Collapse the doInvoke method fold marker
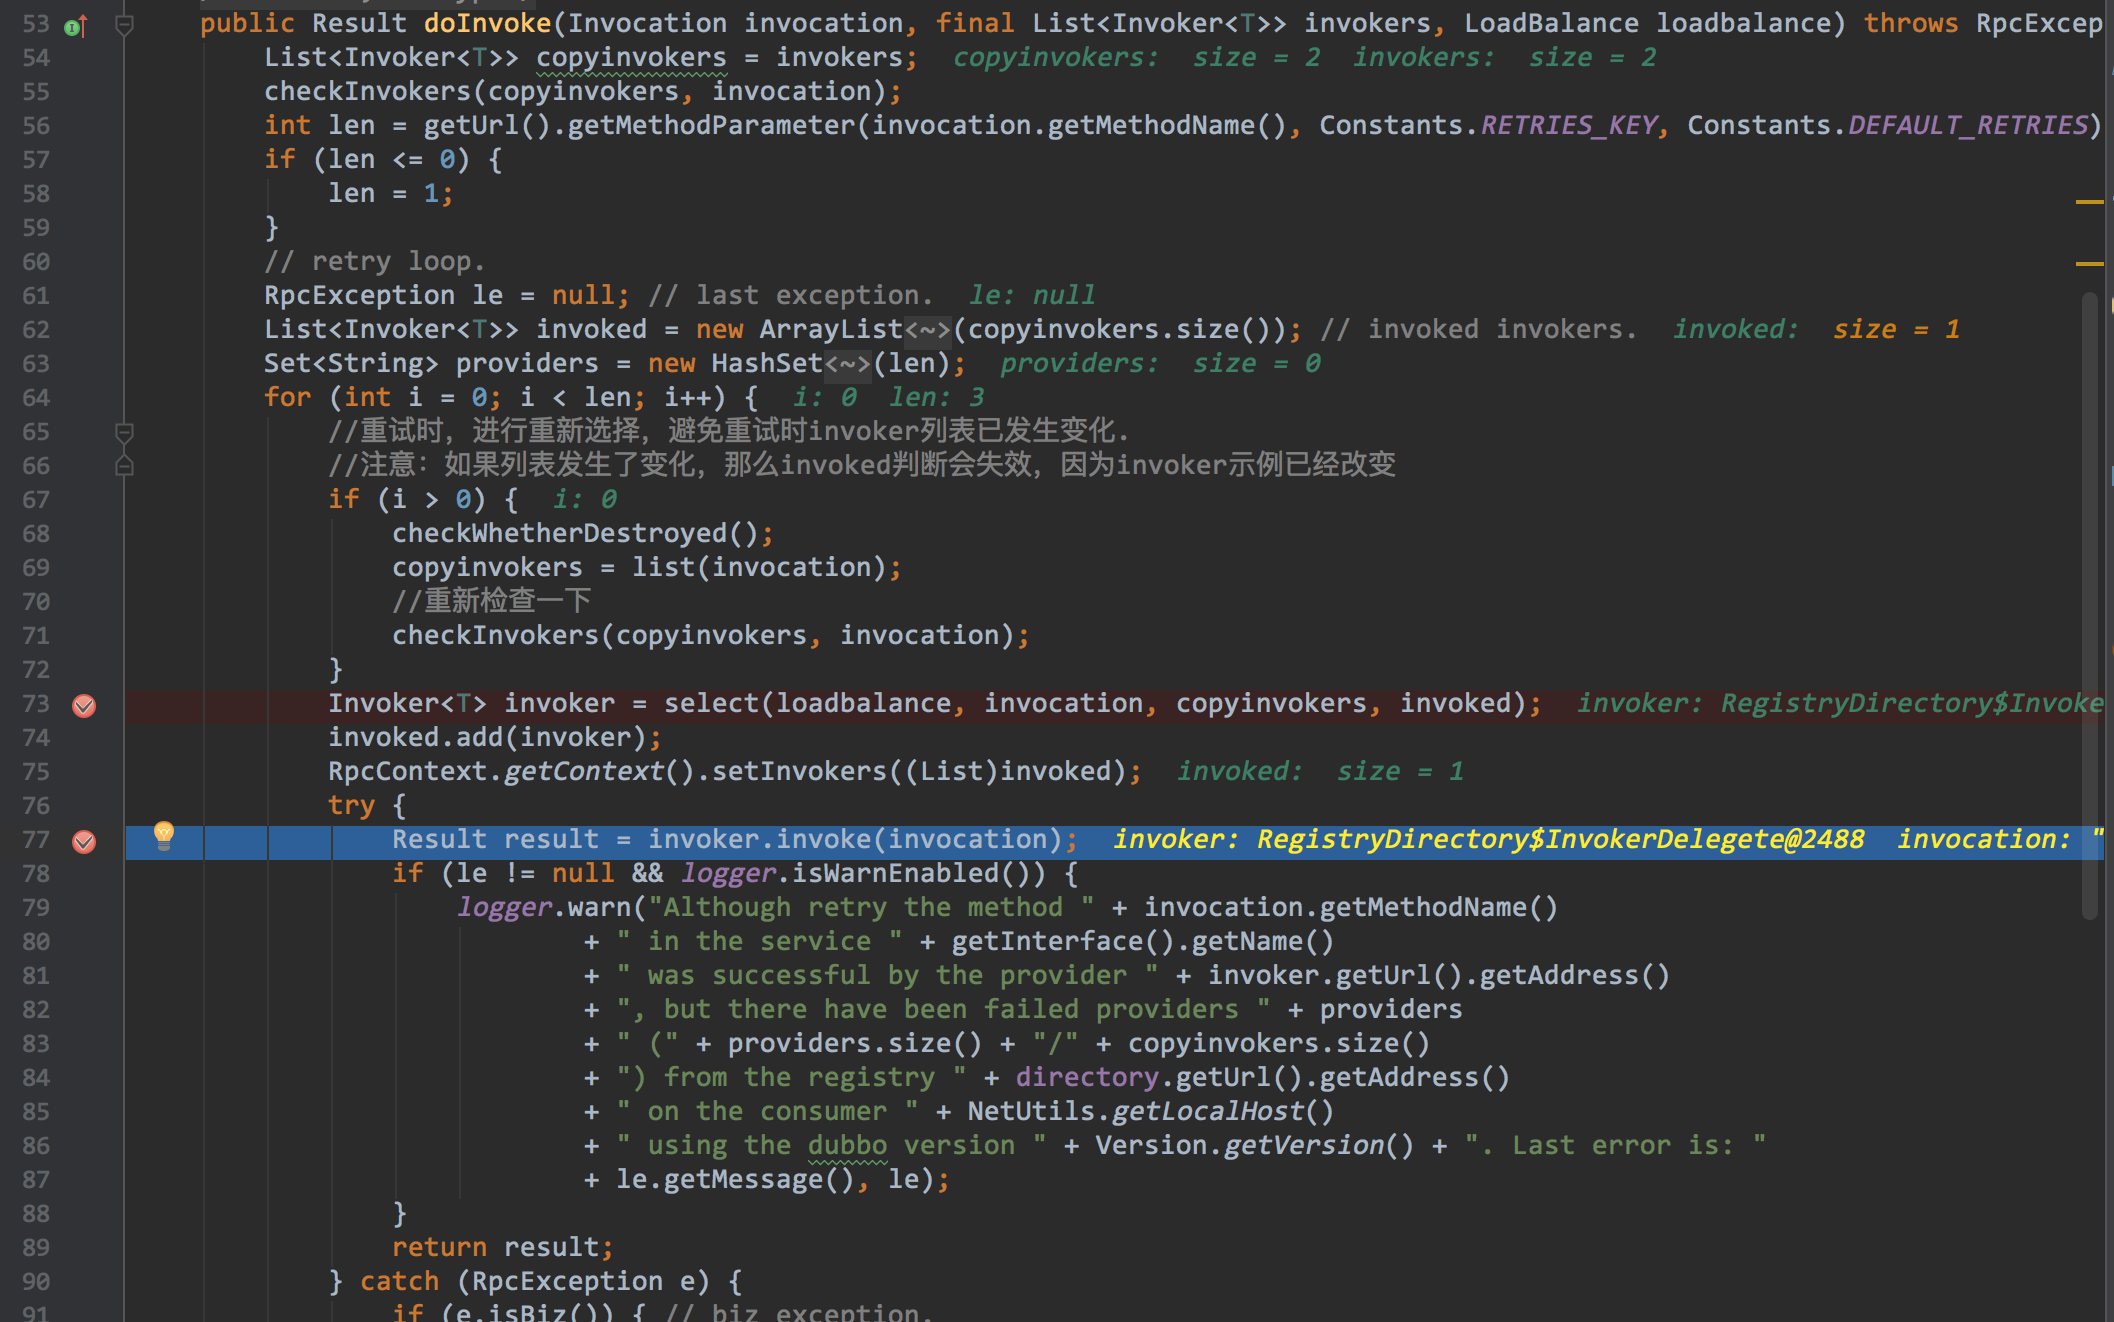Image resolution: width=2114 pixels, height=1322 pixels. 125,26
